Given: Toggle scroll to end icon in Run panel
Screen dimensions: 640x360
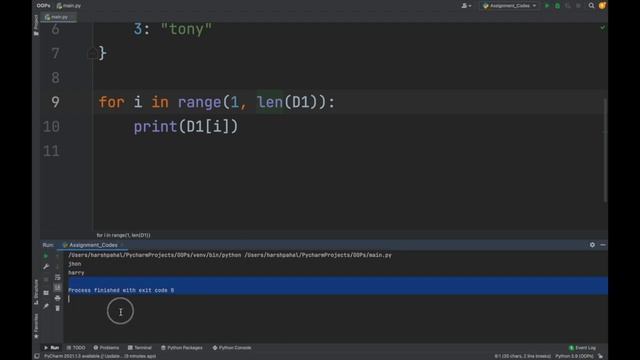Looking at the screenshot, I should coord(58,288).
